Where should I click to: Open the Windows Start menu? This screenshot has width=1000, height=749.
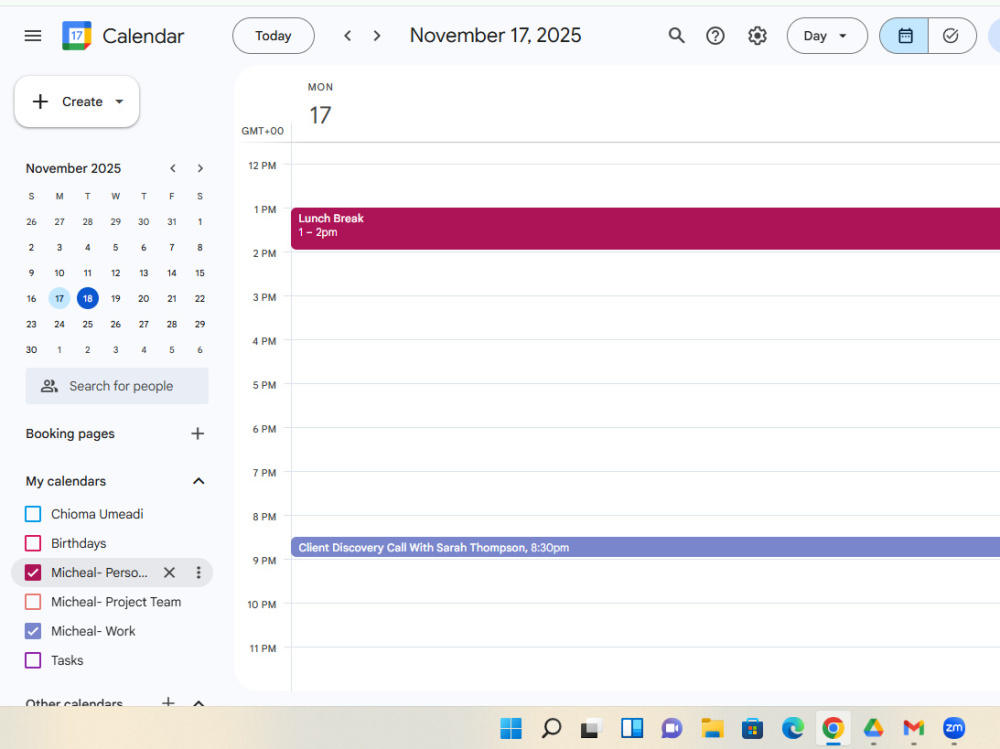511,728
